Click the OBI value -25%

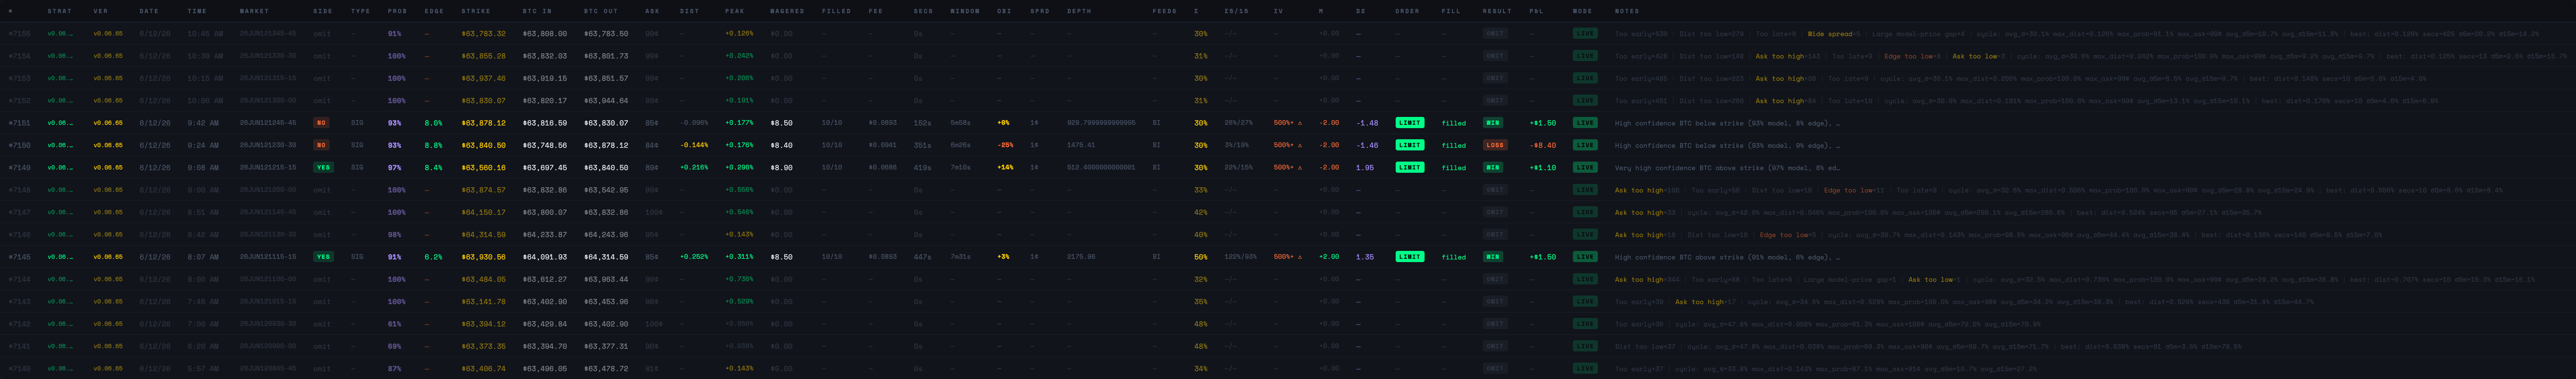pos(1005,145)
